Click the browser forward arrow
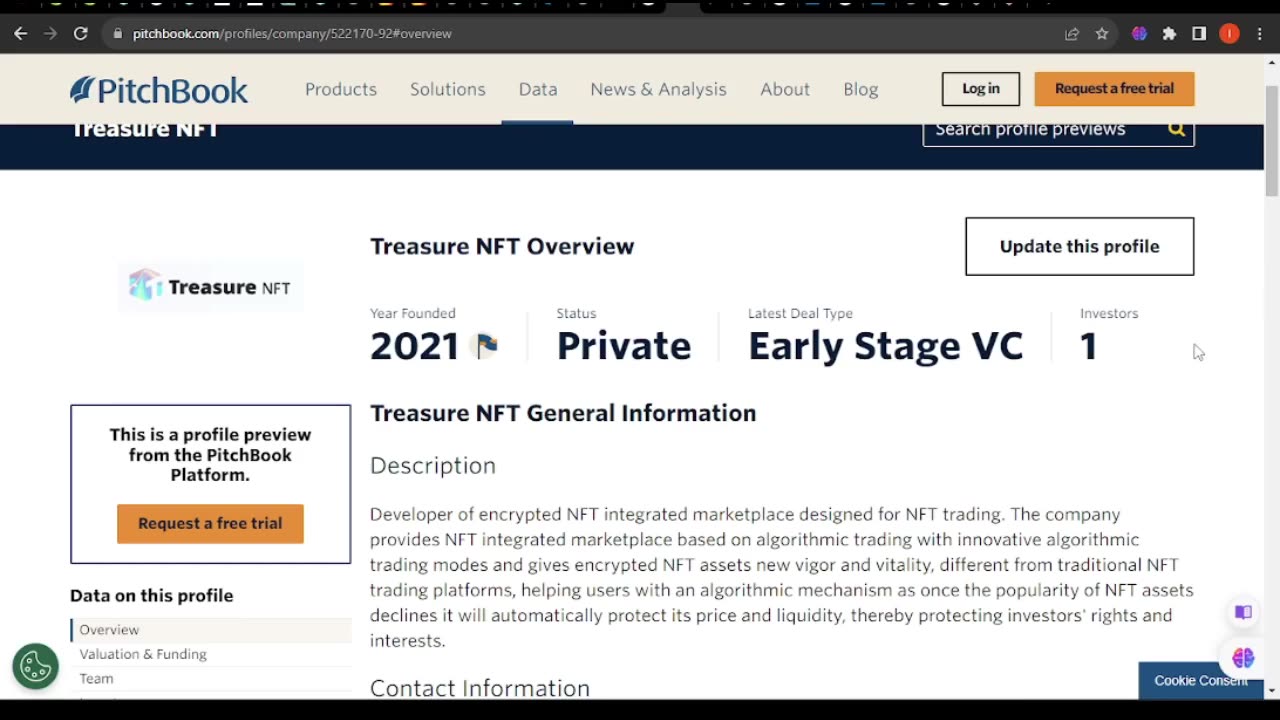The image size is (1280, 720). coord(50,33)
